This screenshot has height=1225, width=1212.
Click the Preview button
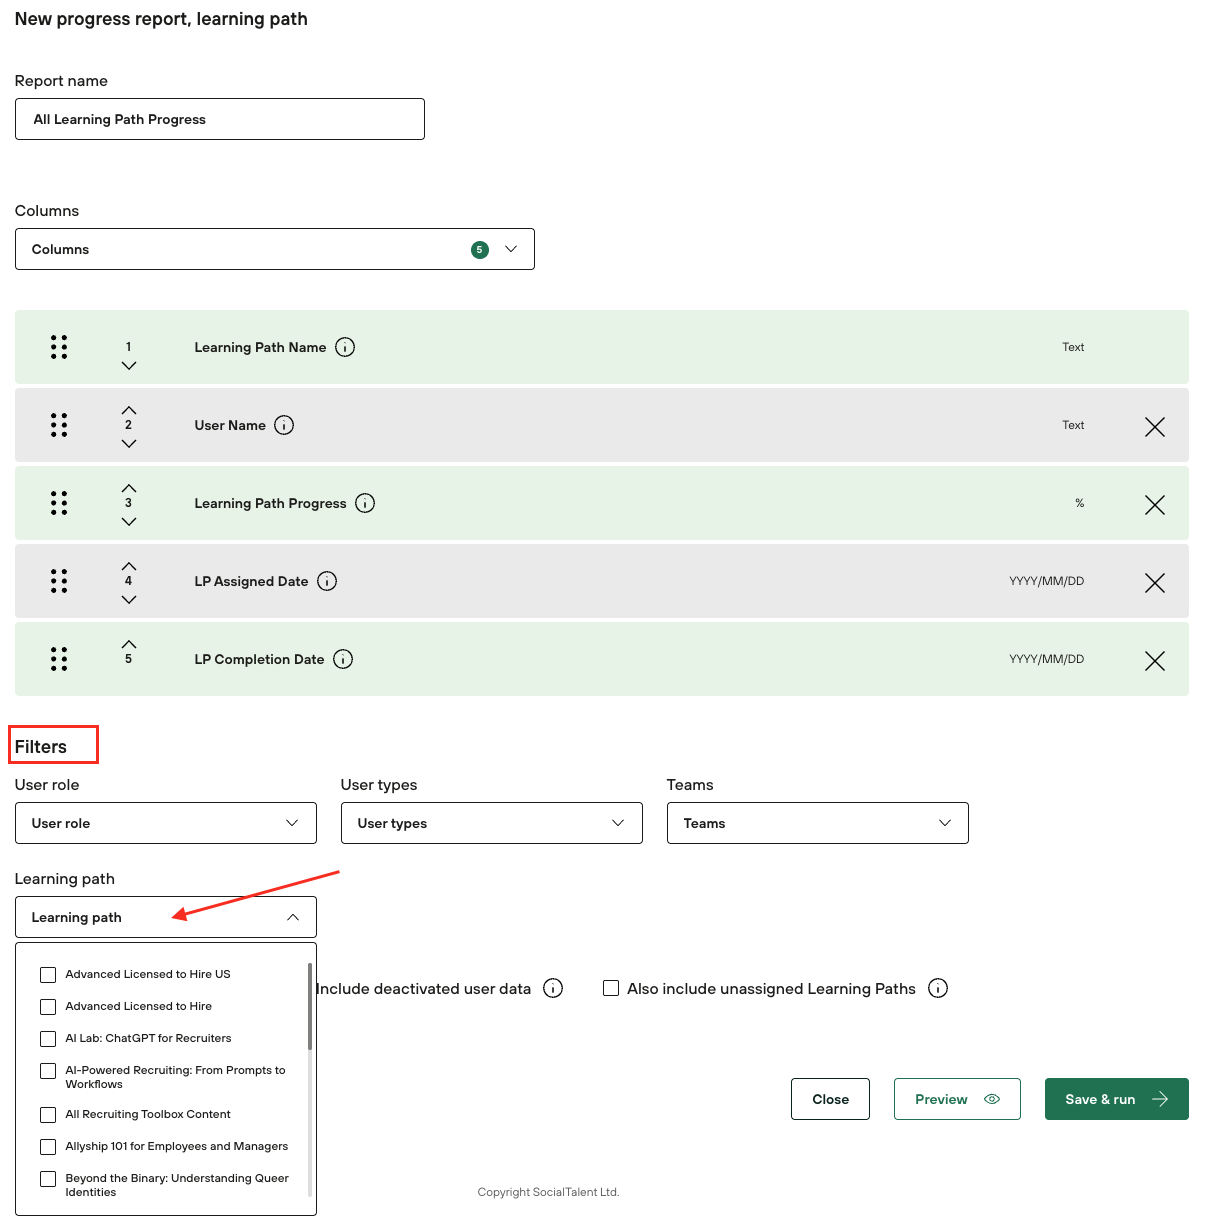(x=956, y=1099)
